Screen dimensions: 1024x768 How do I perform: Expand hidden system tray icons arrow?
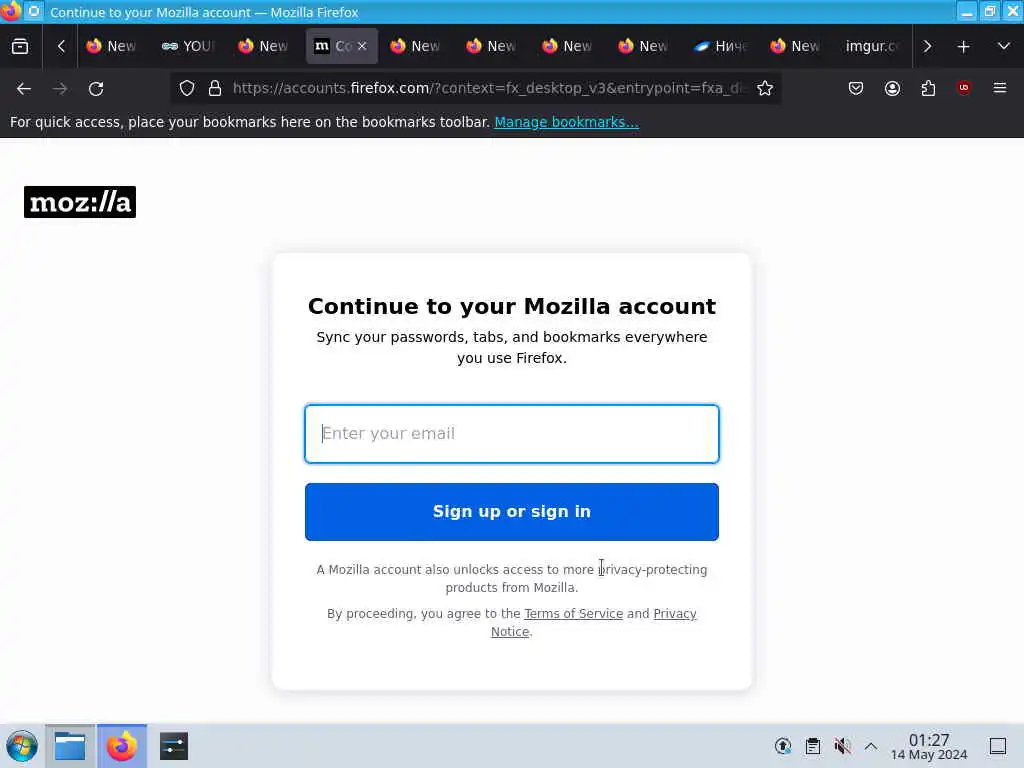(871, 746)
